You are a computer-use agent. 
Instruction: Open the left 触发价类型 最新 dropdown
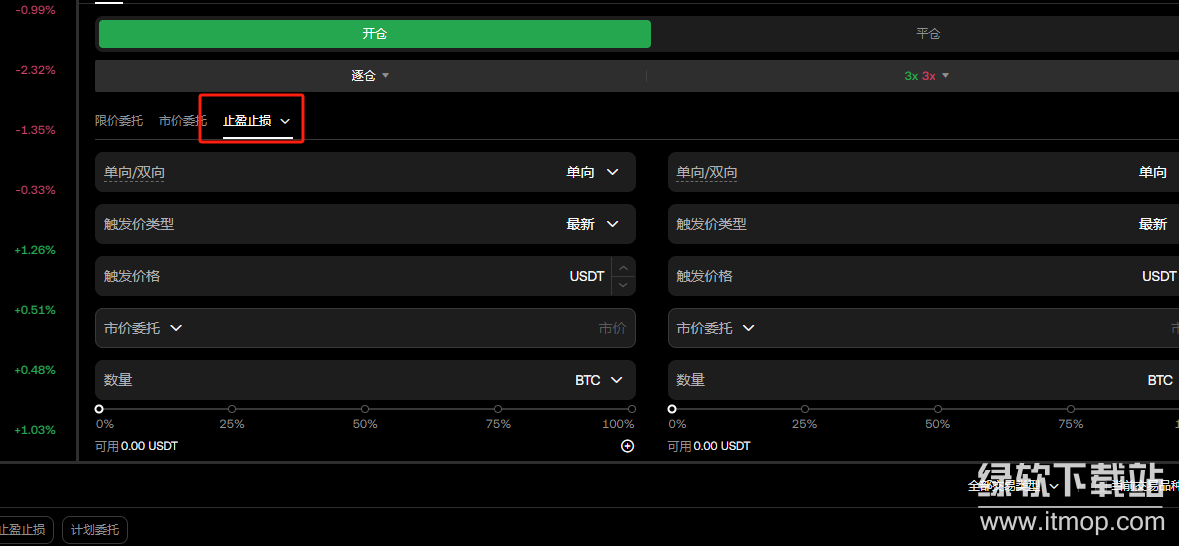594,224
